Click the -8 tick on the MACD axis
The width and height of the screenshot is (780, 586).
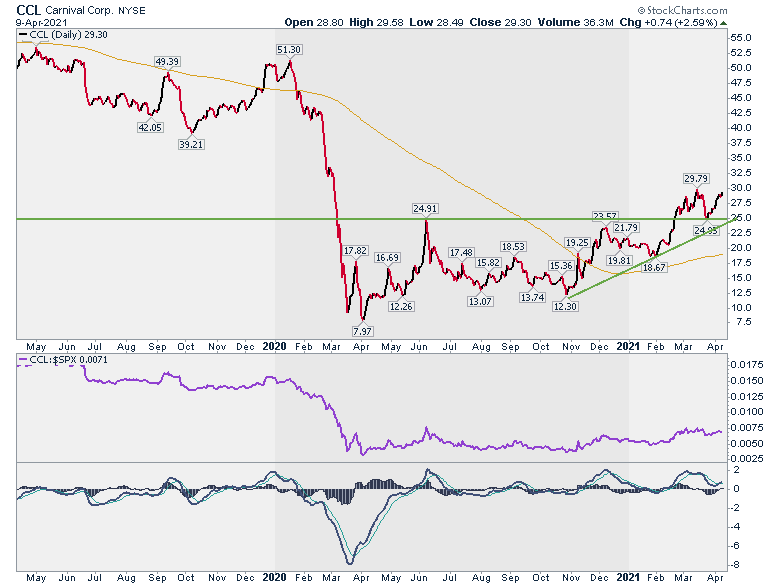click(736, 565)
